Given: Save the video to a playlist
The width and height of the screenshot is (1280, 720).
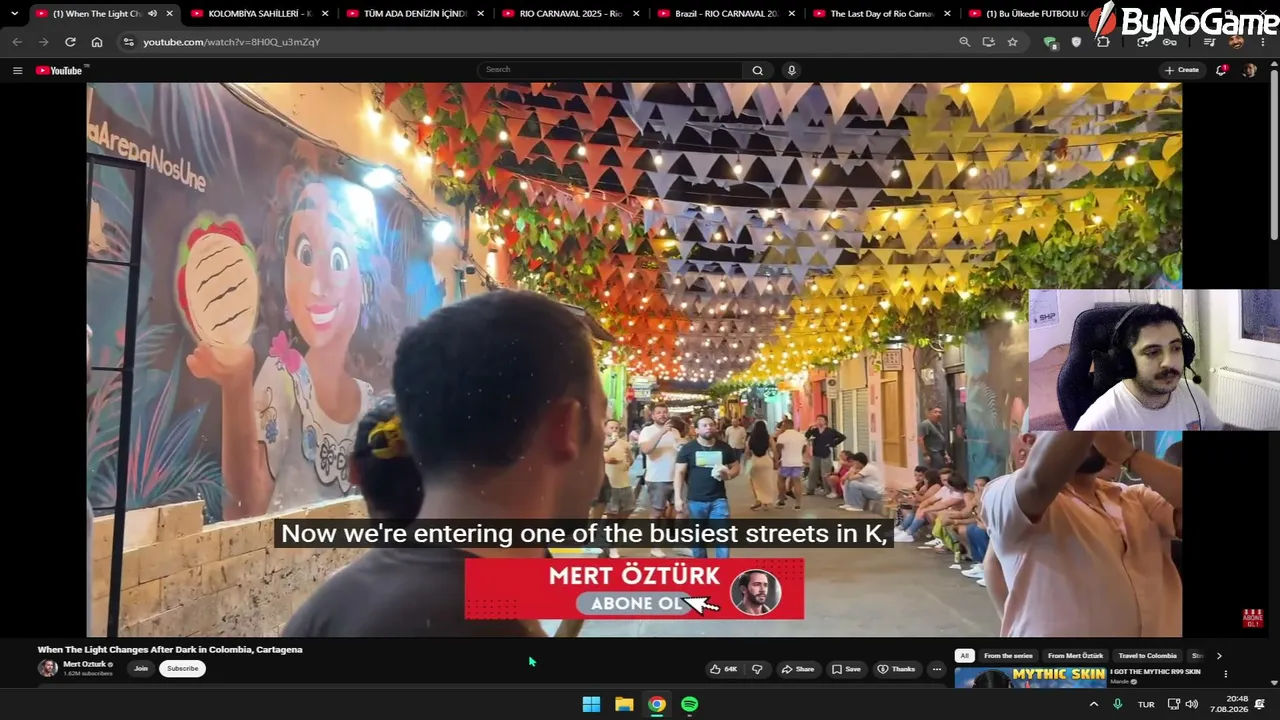Looking at the screenshot, I should (845, 669).
